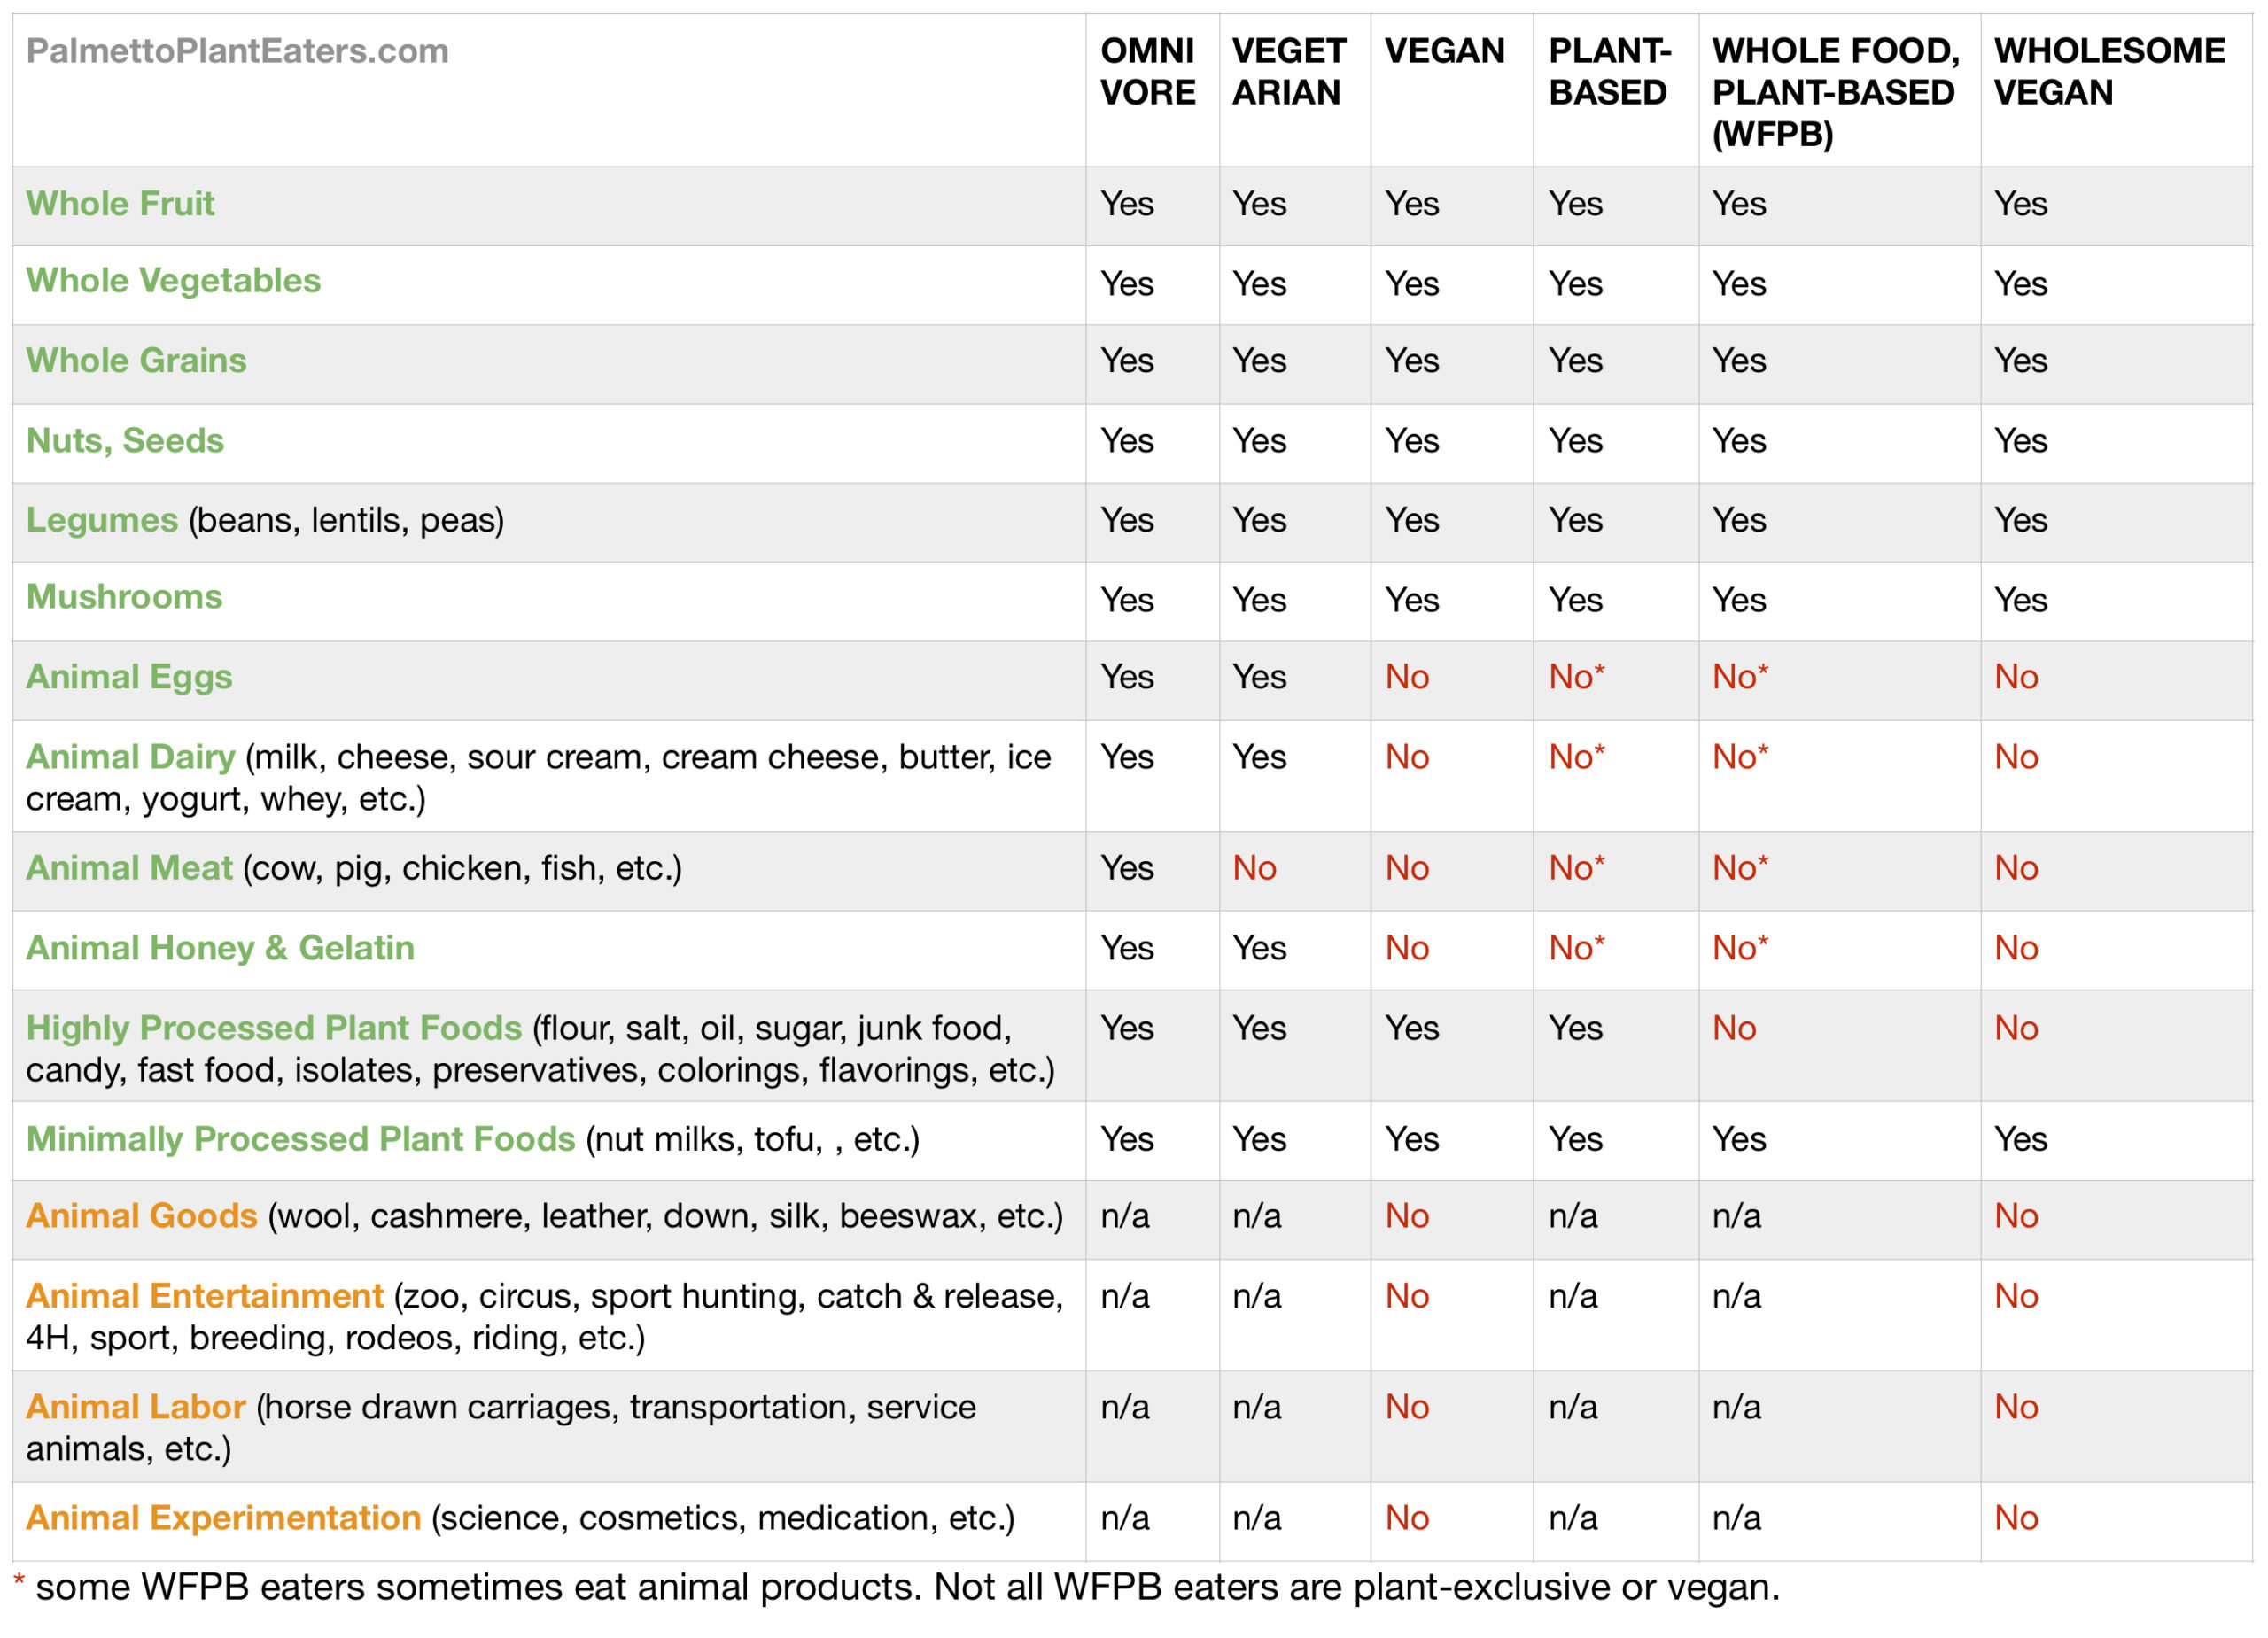Select the WHOLESOME VEGAN column header

click(2109, 72)
